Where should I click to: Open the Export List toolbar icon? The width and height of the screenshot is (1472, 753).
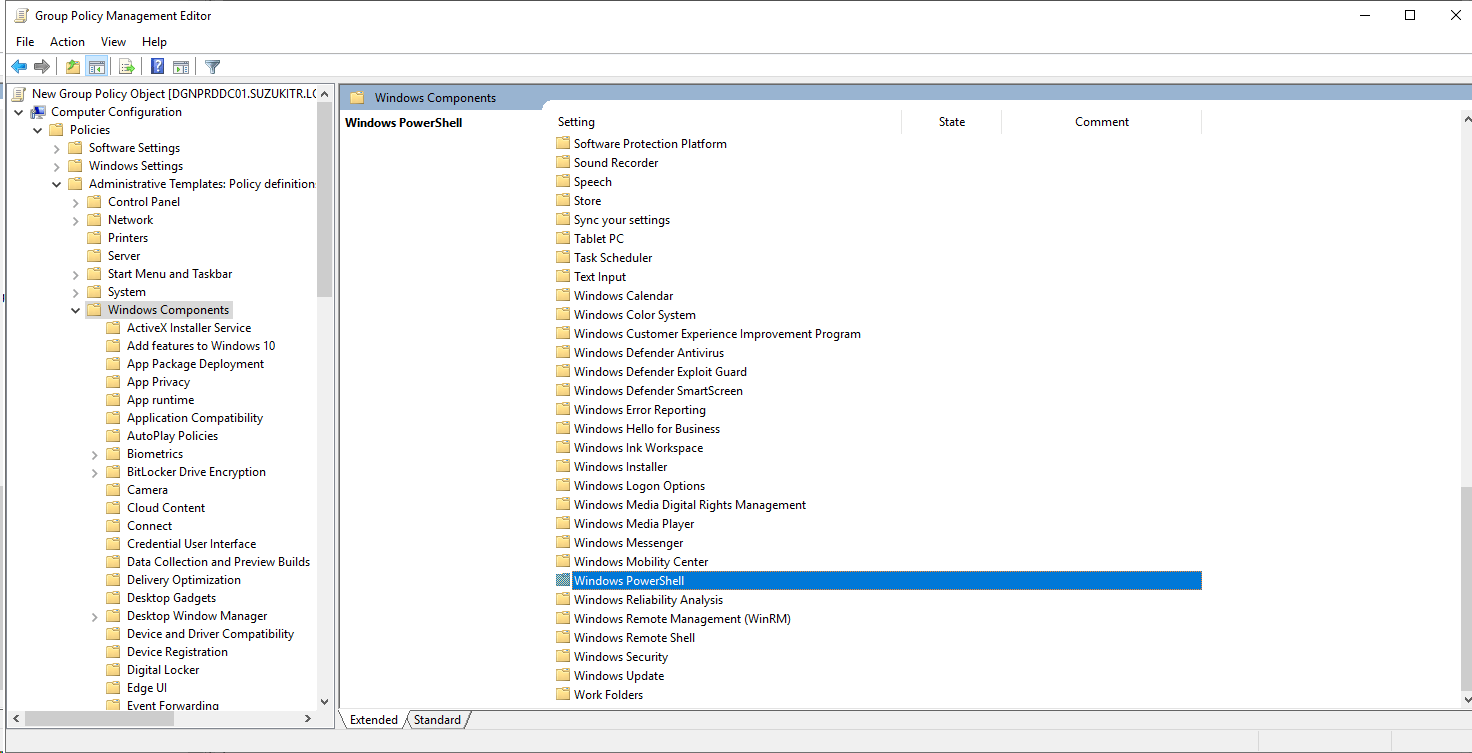coord(126,66)
